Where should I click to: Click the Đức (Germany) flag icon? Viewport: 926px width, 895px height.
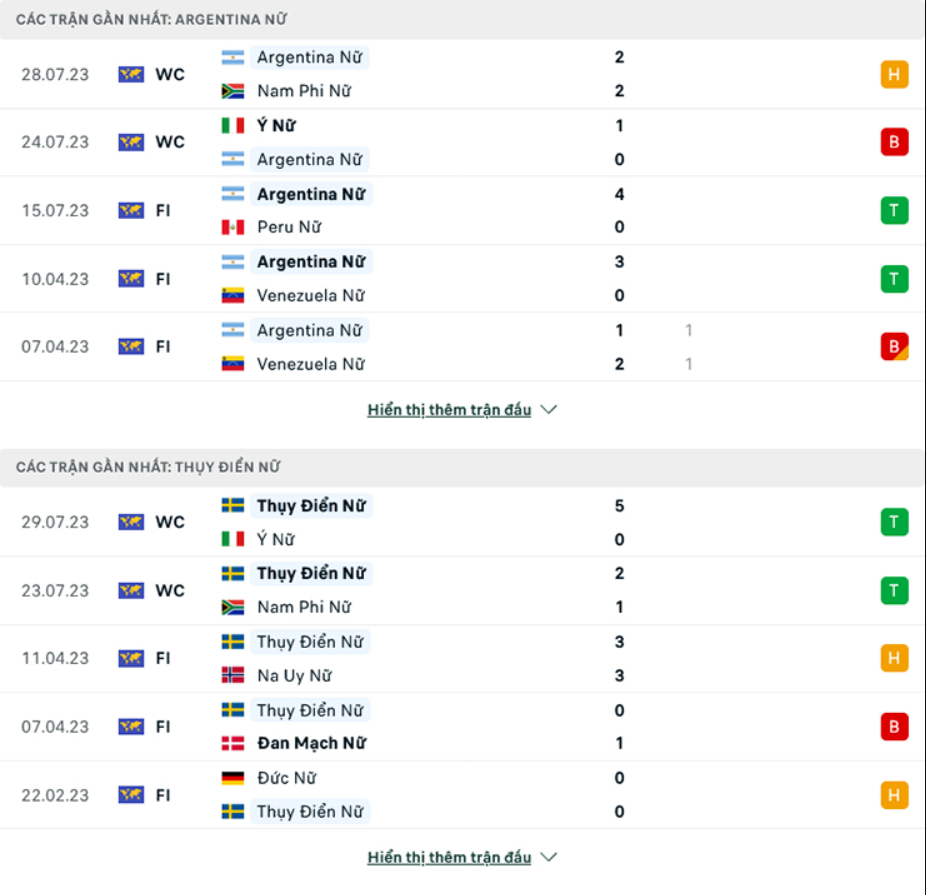(233, 778)
